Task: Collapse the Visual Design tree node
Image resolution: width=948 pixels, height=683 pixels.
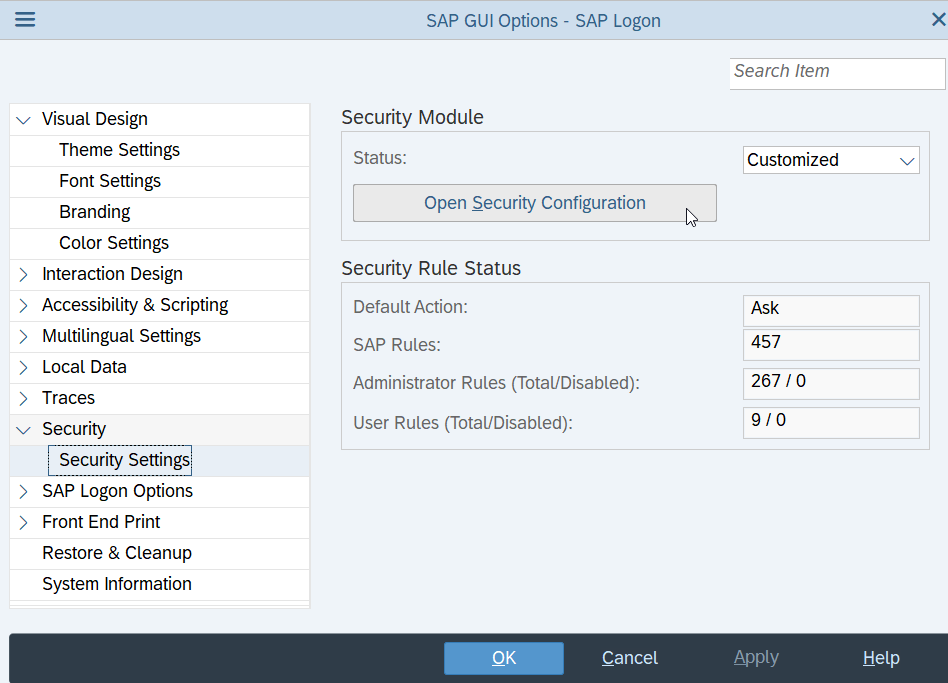Action: [24, 120]
